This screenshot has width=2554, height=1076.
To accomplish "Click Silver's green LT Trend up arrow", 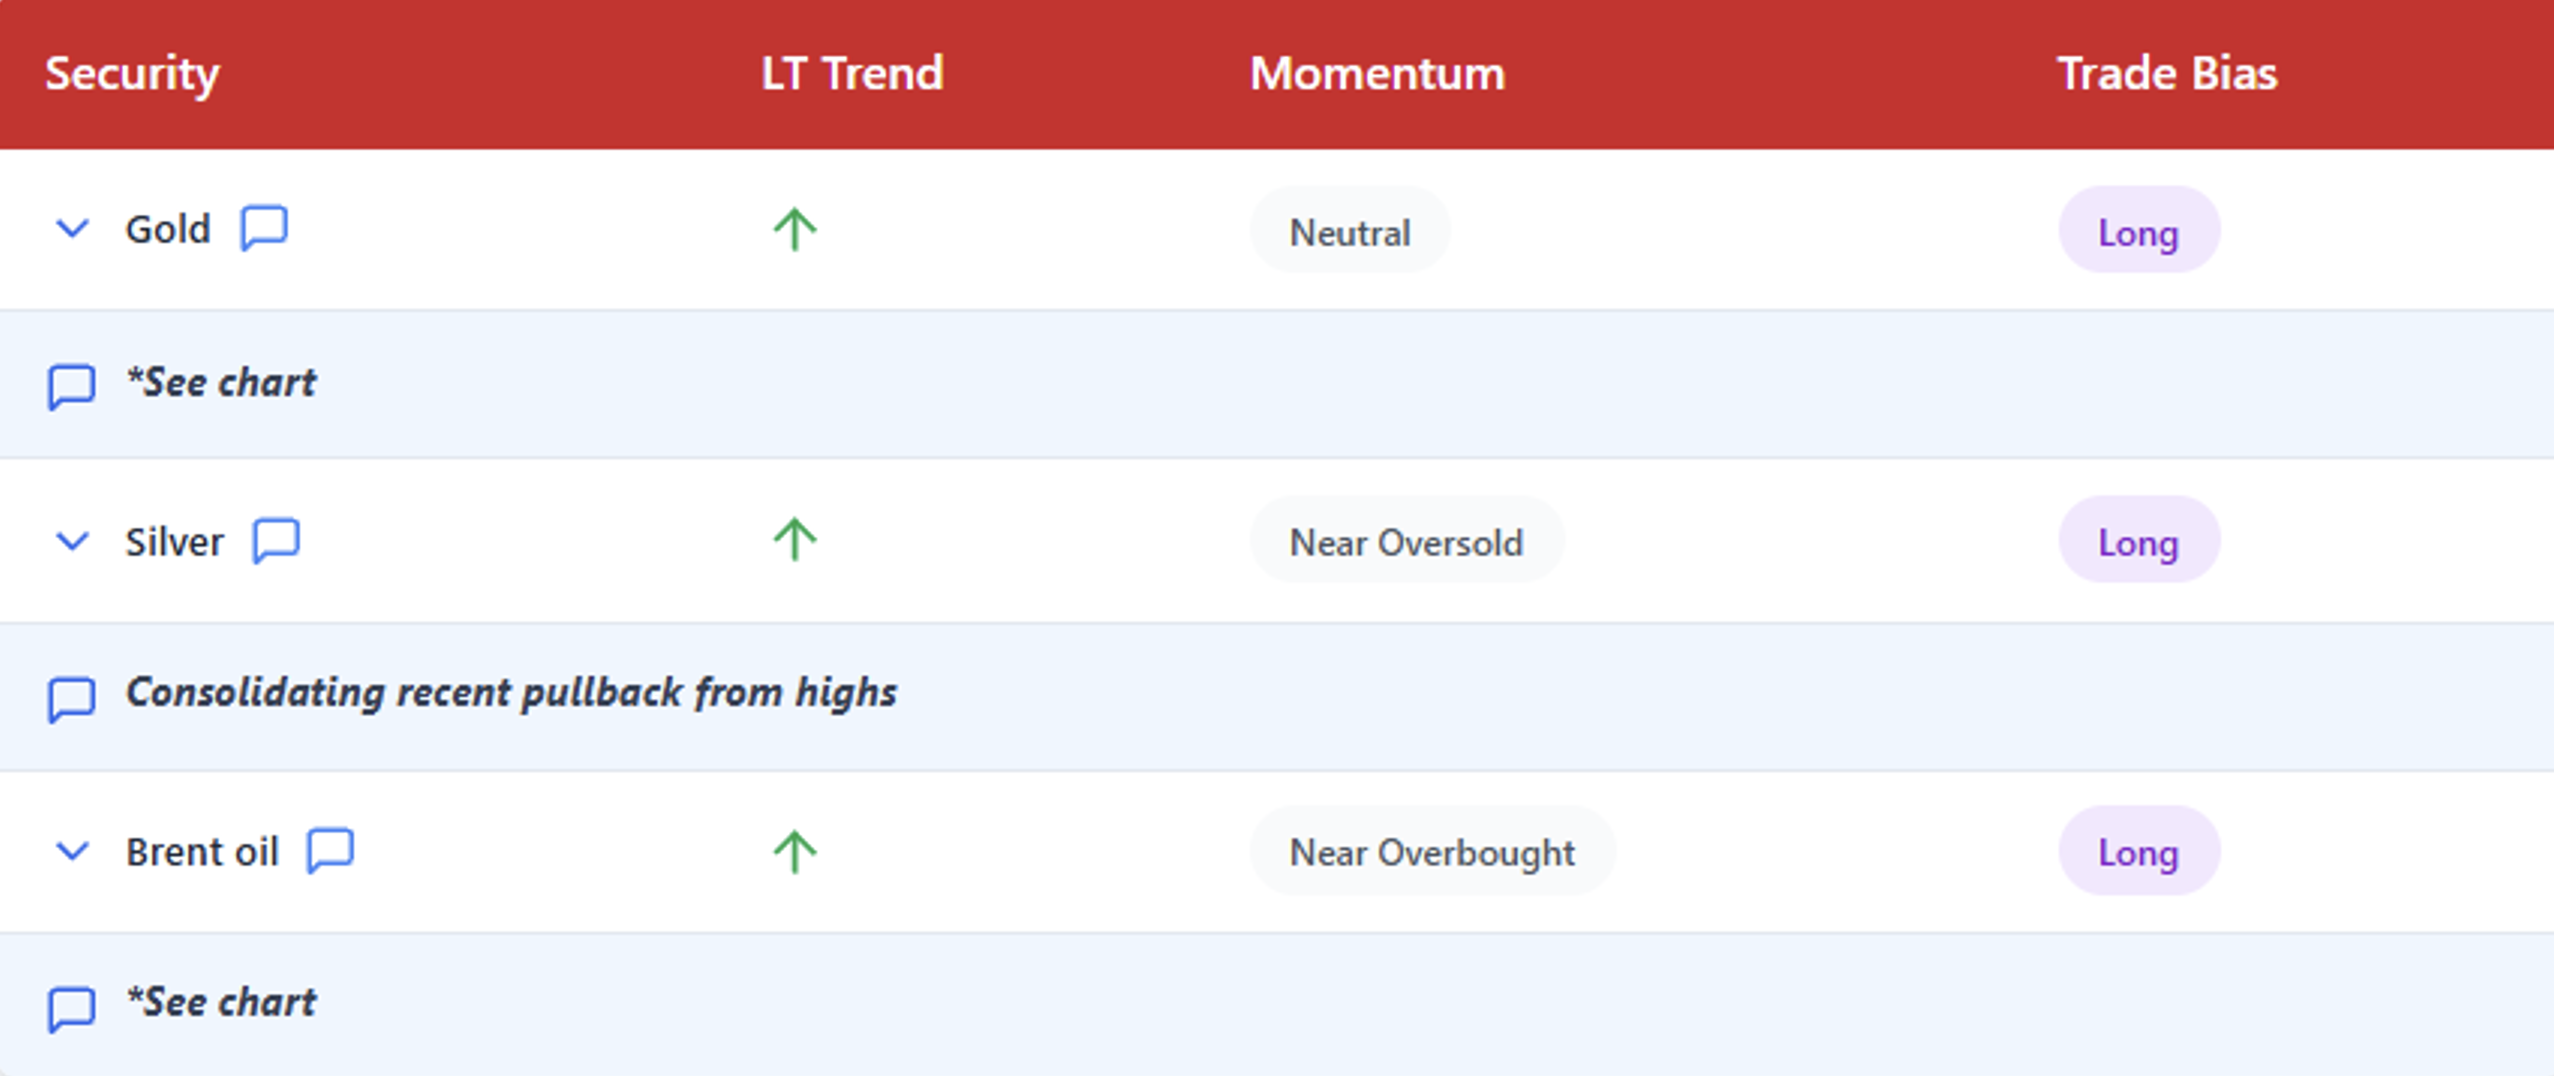I will point(795,540).
